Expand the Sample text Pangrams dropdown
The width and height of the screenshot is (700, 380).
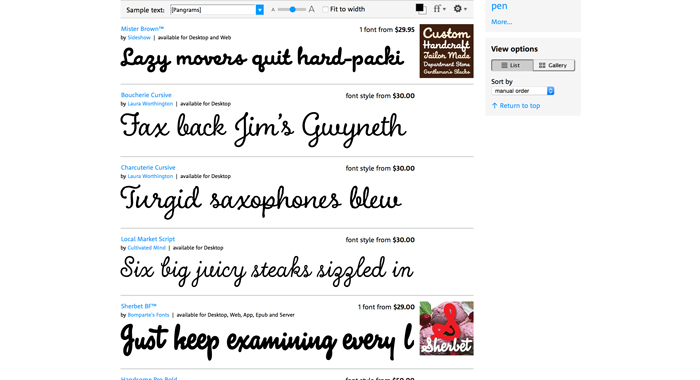coord(259,10)
